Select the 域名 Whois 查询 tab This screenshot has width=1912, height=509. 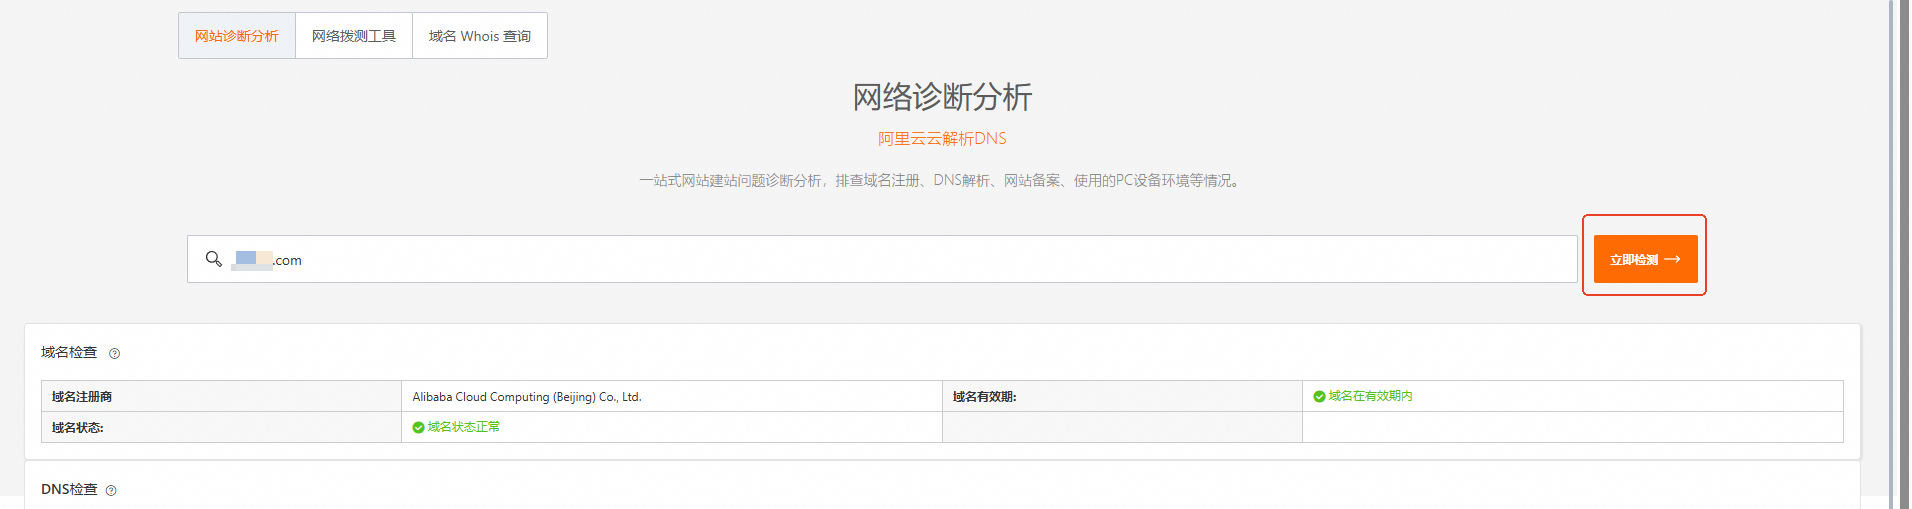click(480, 36)
